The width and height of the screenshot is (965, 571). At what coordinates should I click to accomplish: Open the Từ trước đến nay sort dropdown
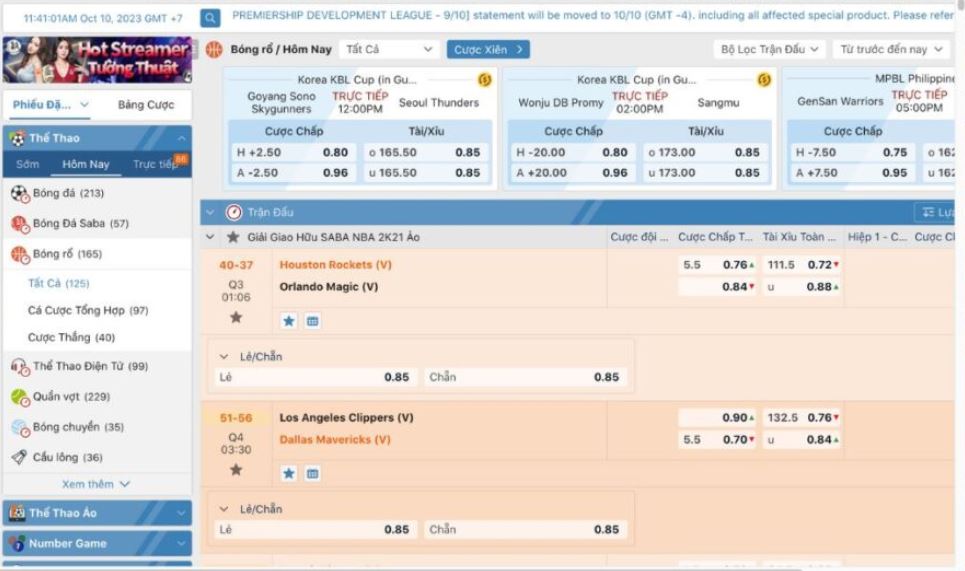pos(891,49)
